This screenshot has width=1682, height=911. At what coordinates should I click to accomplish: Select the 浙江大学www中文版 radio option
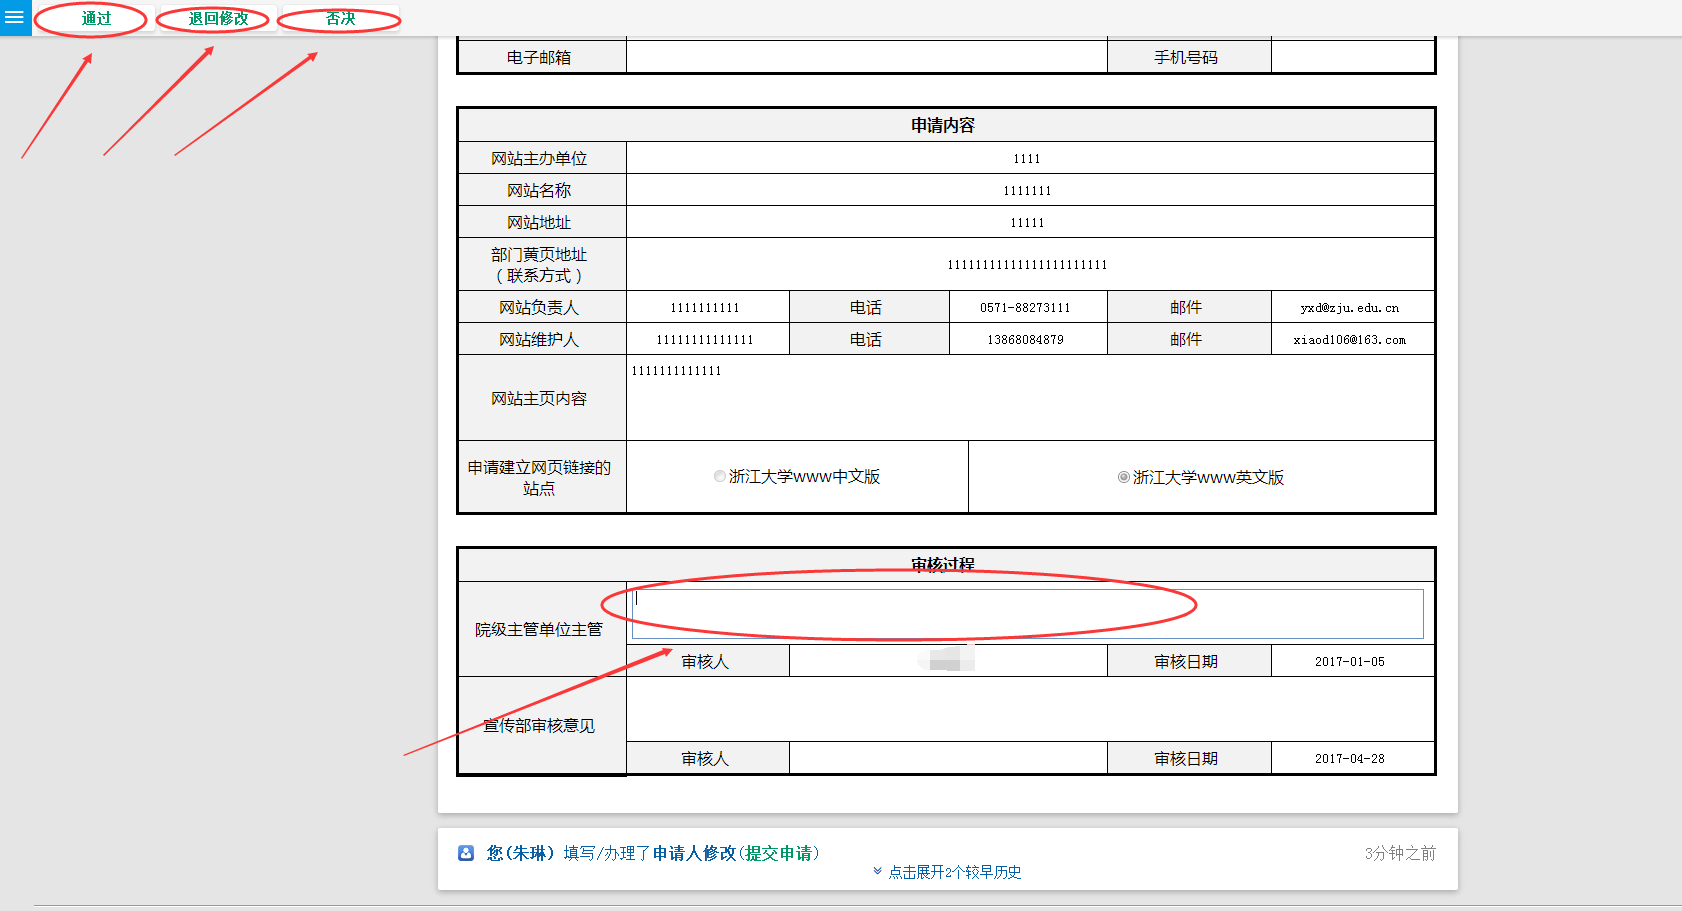720,477
